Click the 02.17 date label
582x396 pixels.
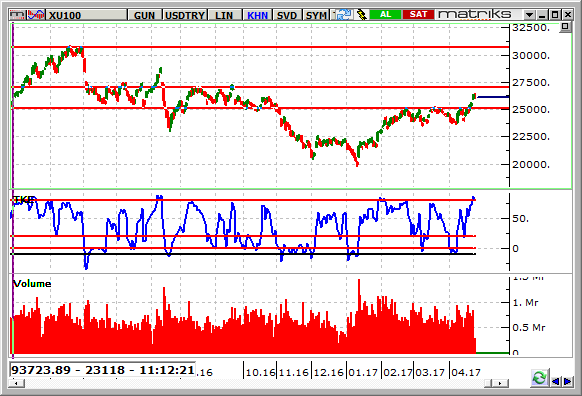tap(398, 372)
